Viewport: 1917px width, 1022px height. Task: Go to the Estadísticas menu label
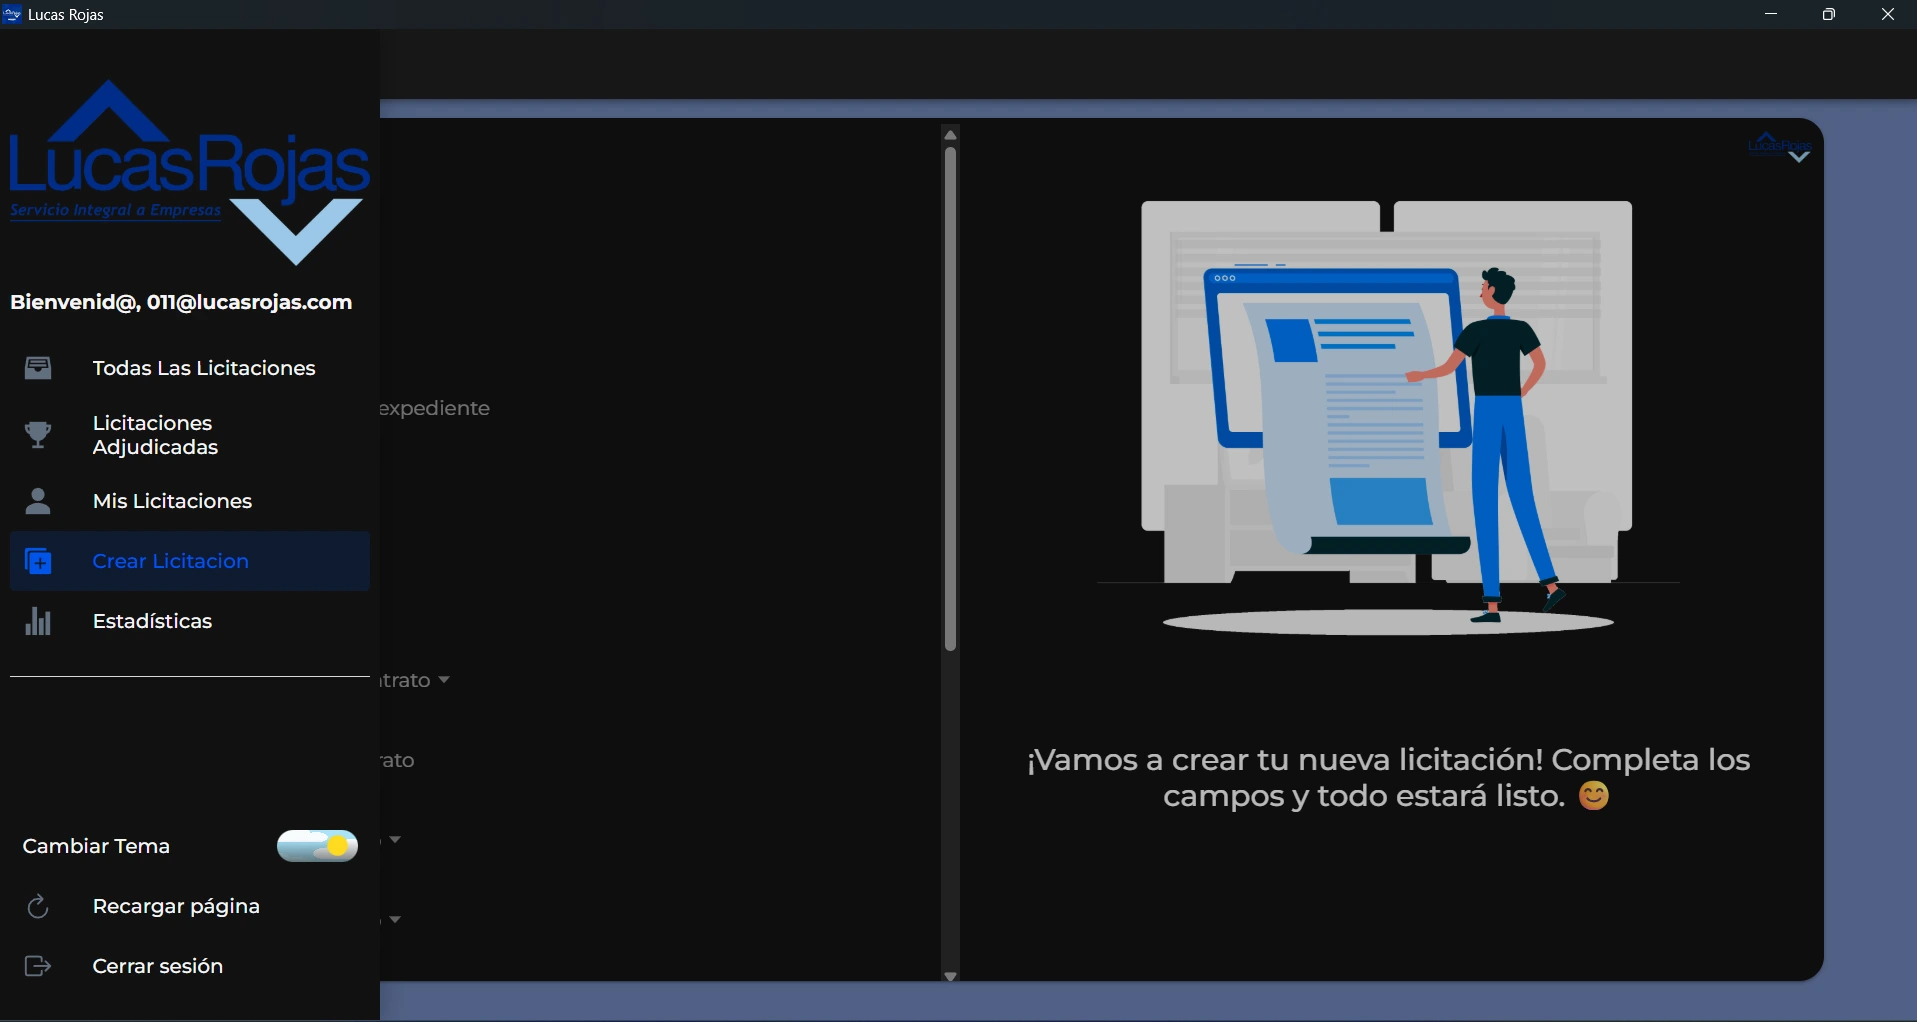(x=152, y=622)
